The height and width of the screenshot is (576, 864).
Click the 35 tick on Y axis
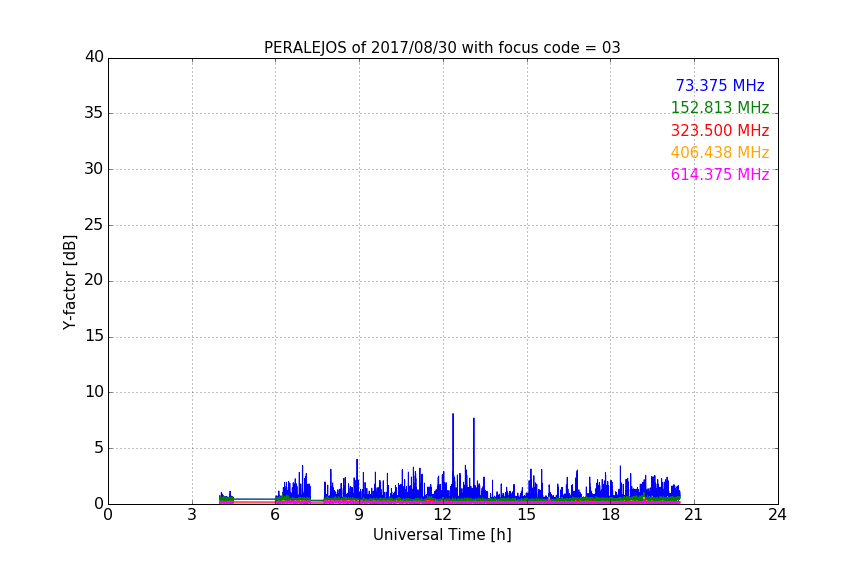coord(94,113)
